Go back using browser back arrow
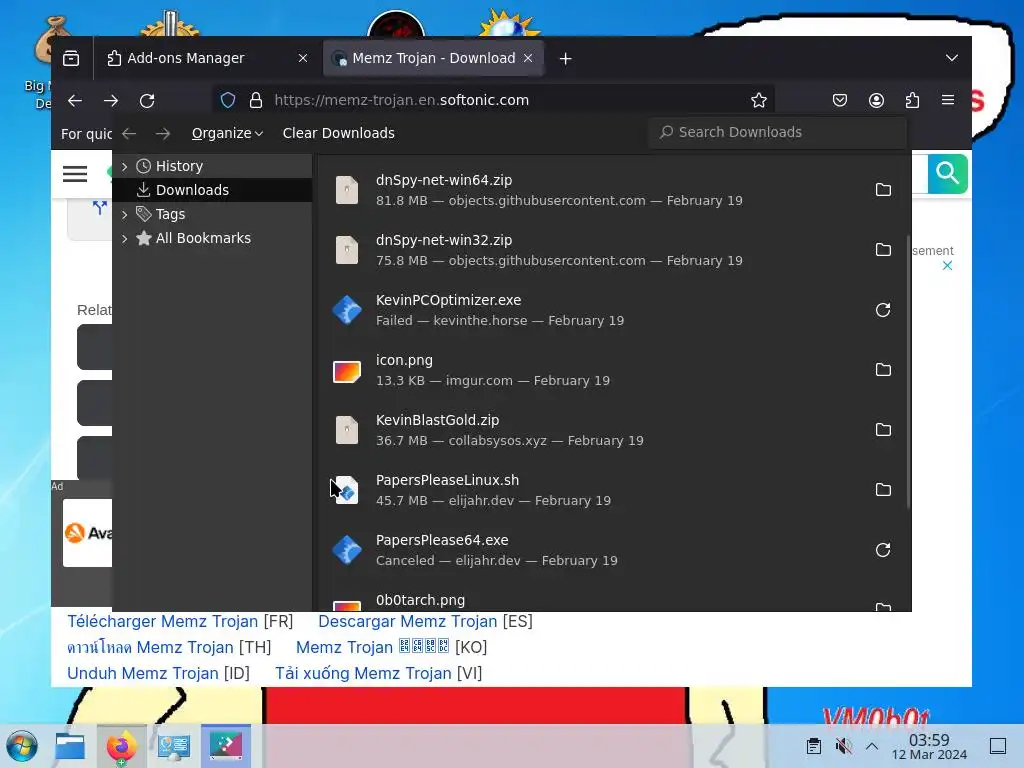 (75, 101)
